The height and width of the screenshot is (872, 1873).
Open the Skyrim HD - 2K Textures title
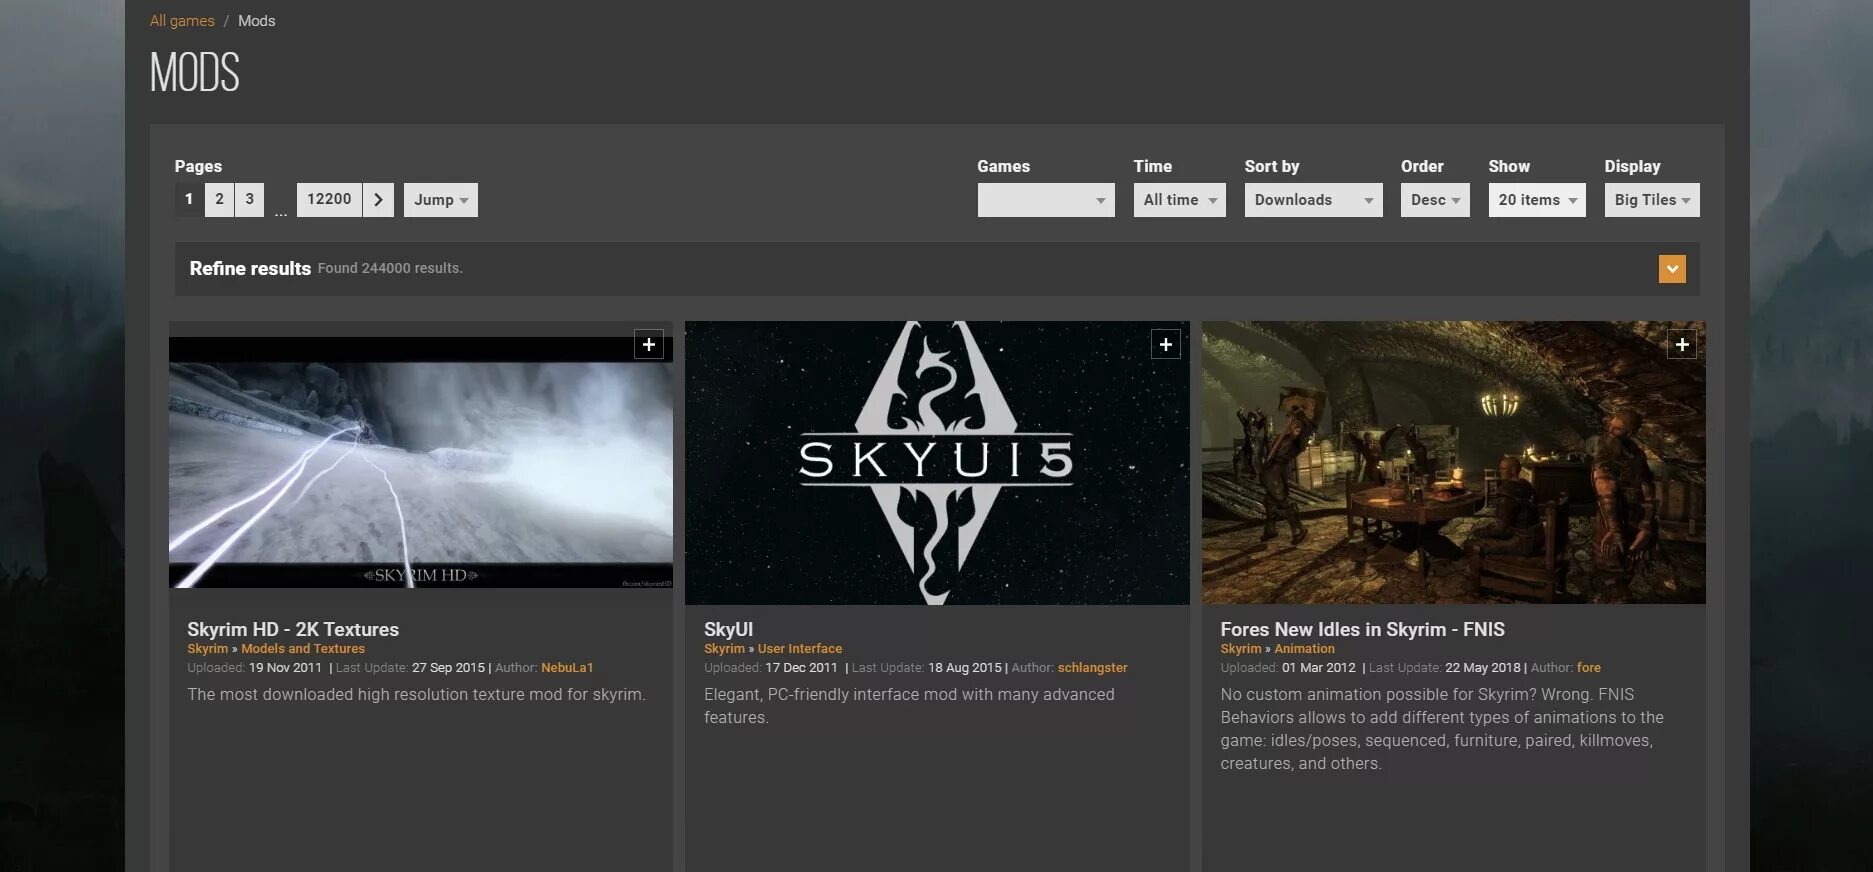293,629
